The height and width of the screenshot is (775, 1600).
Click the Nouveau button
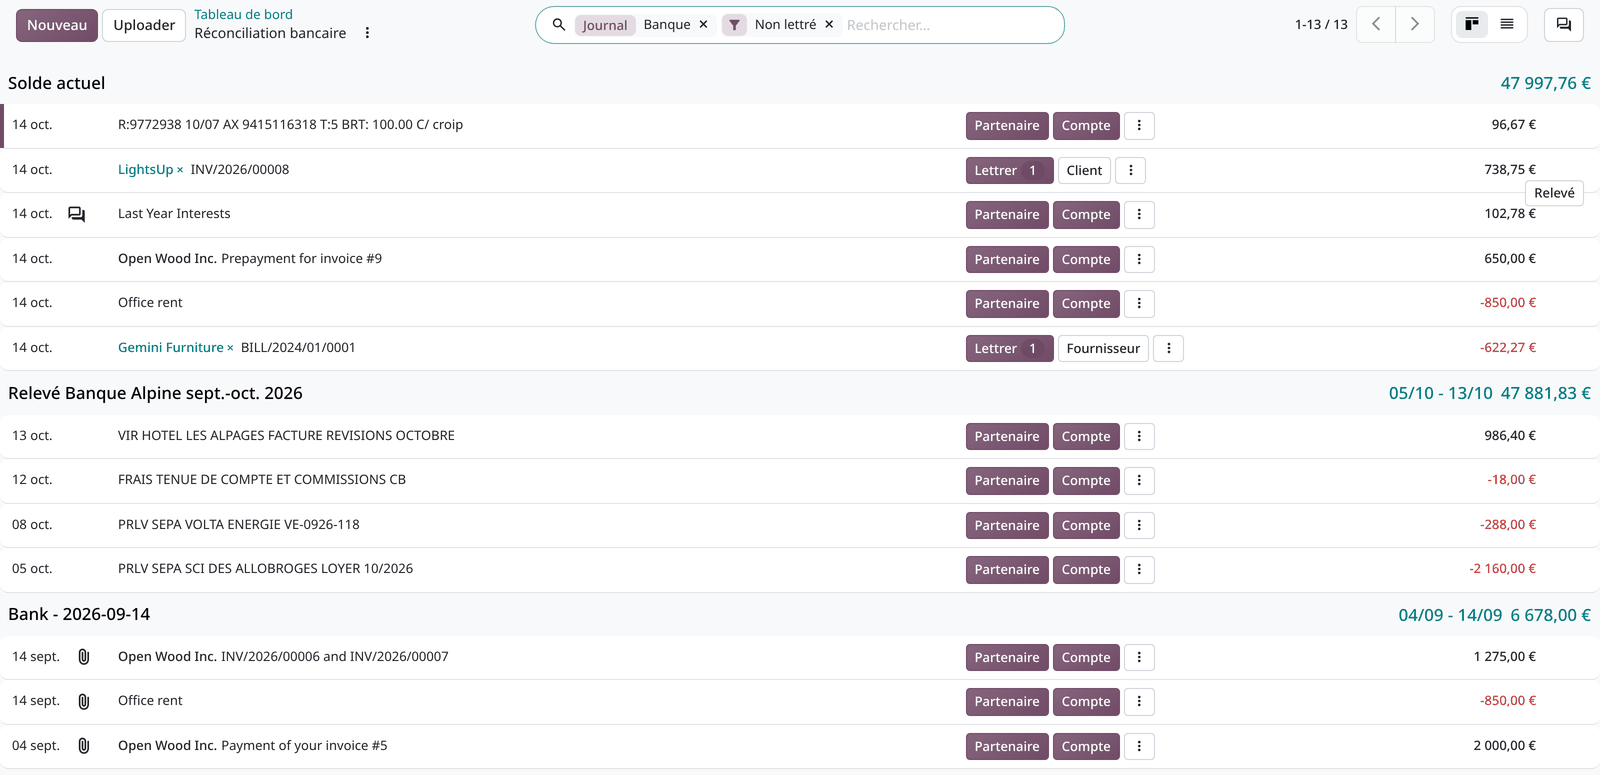tap(57, 25)
